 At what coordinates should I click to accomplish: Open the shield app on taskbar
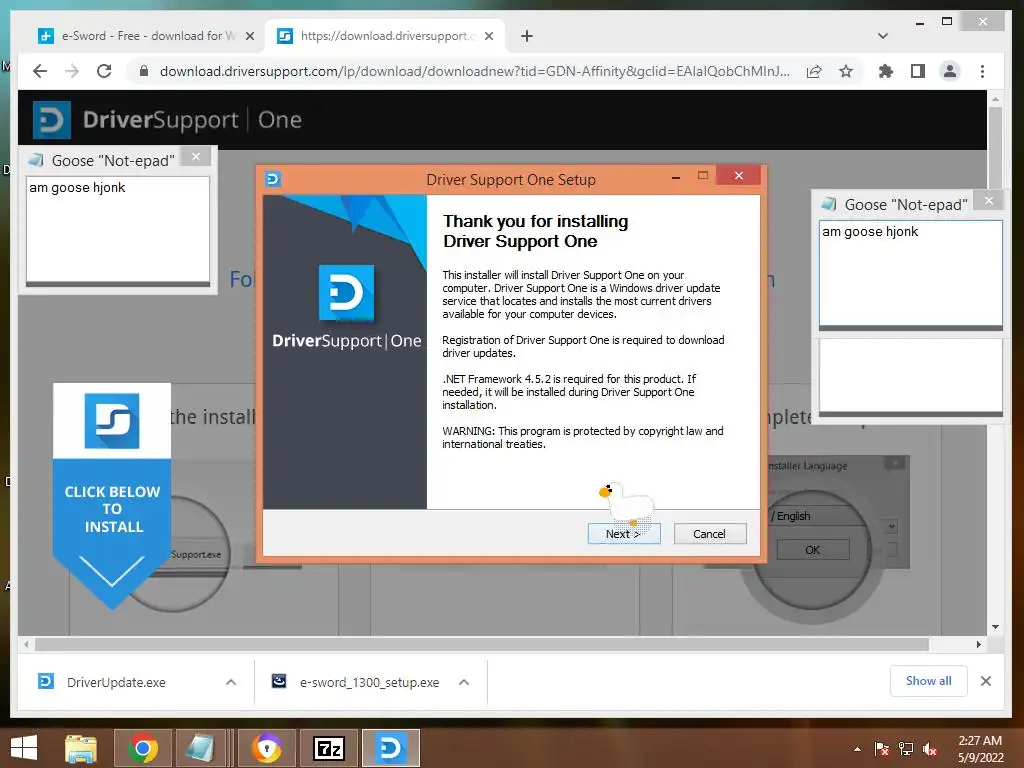266,748
